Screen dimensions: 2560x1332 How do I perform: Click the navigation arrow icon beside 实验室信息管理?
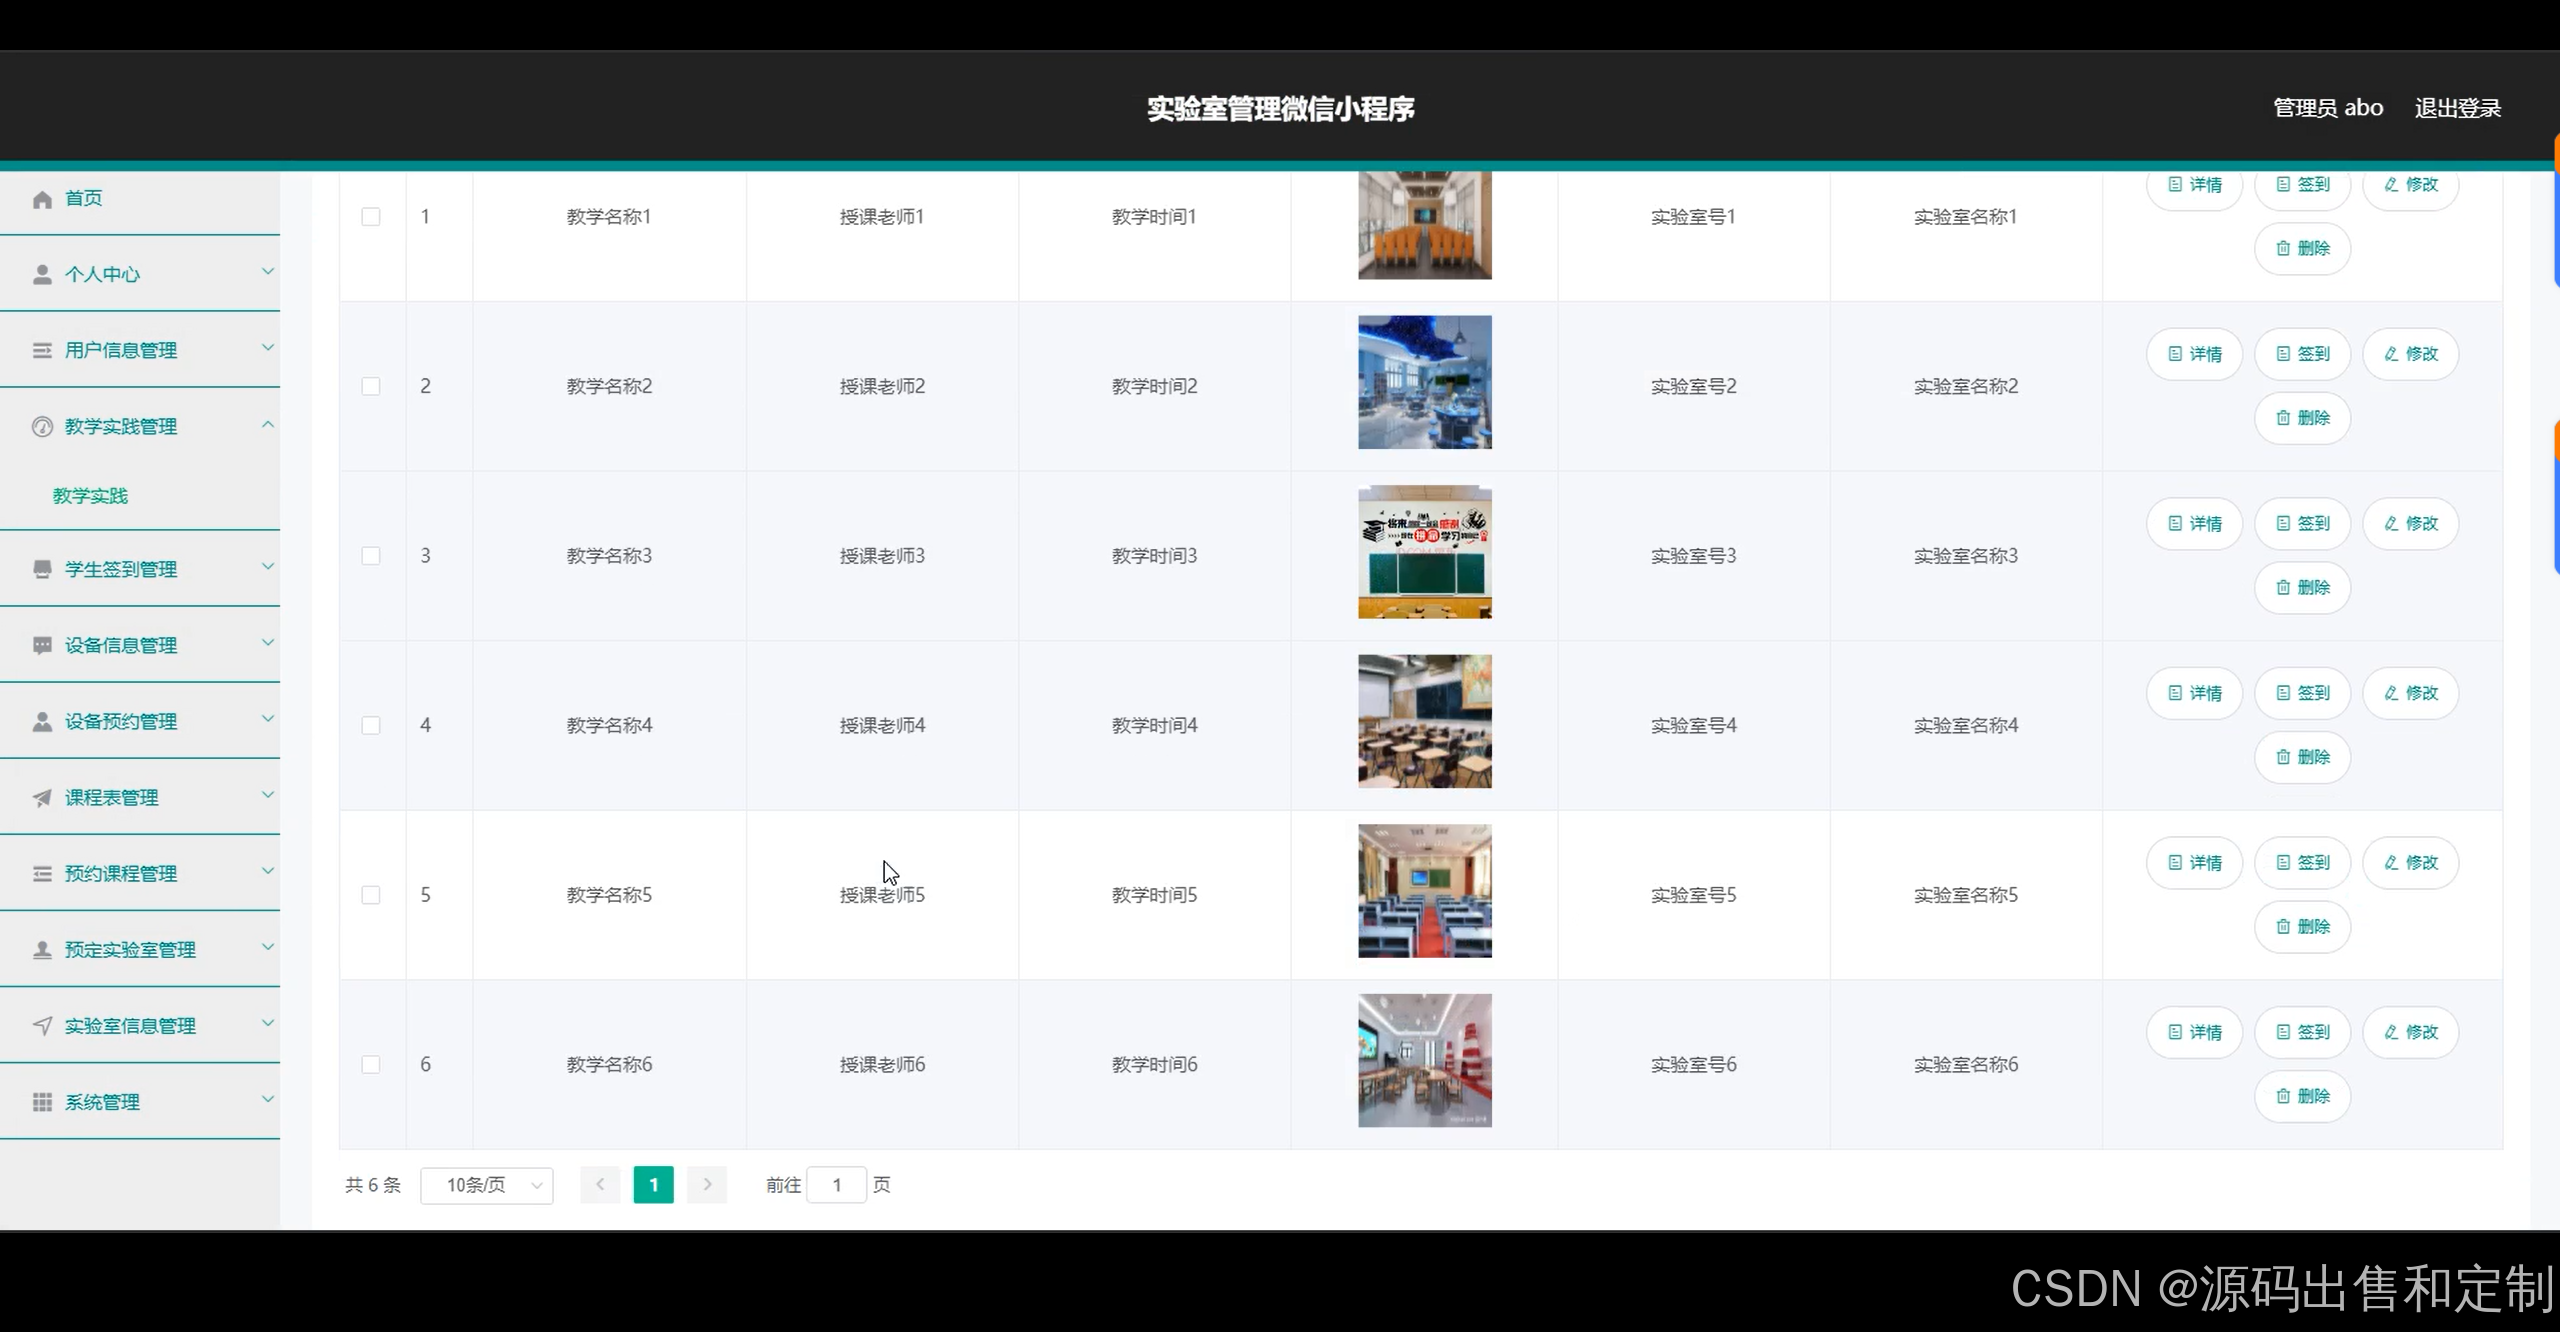(x=42, y=1025)
